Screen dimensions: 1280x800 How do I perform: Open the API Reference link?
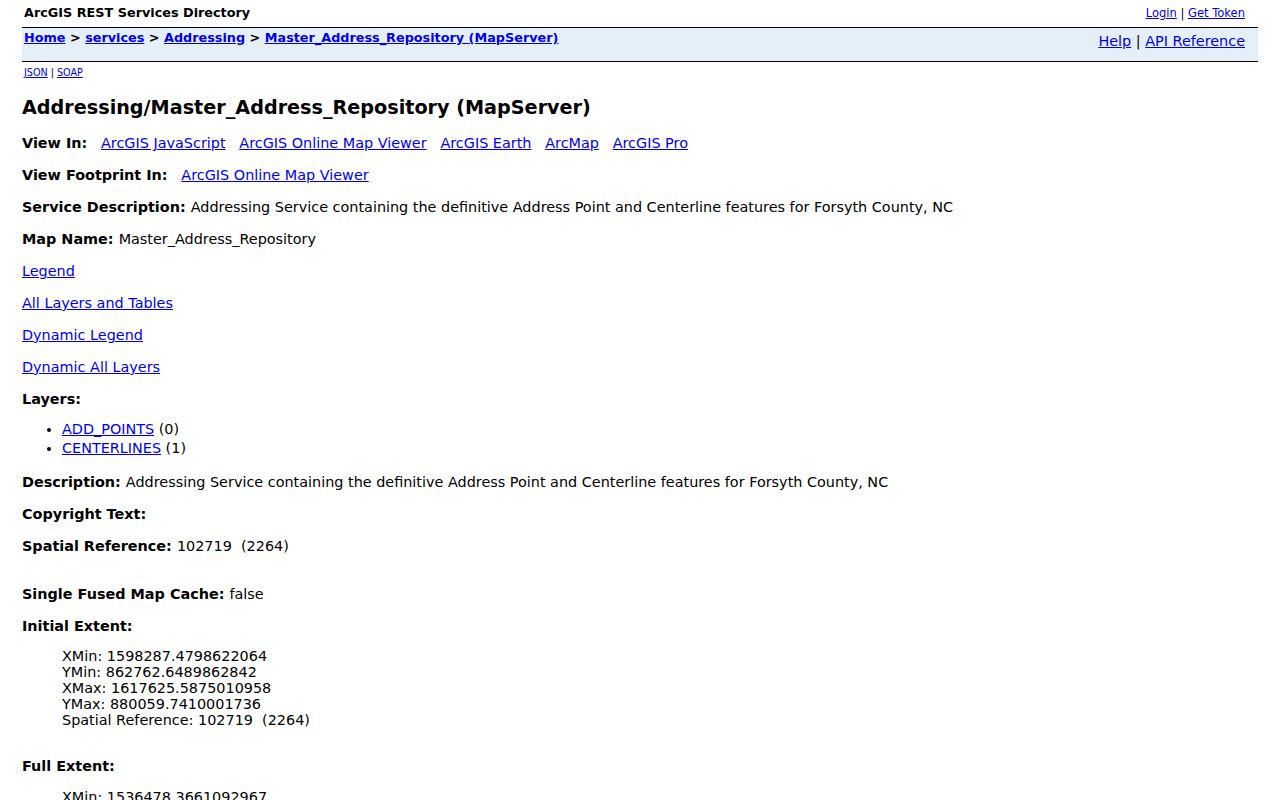(x=1195, y=41)
